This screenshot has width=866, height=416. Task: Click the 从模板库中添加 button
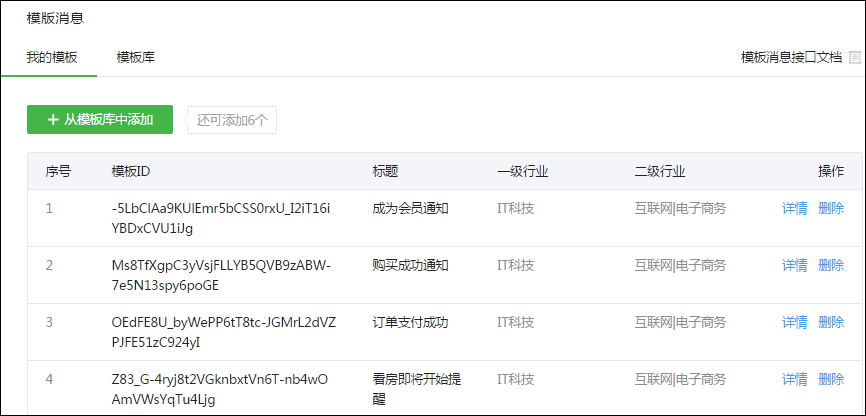click(100, 119)
